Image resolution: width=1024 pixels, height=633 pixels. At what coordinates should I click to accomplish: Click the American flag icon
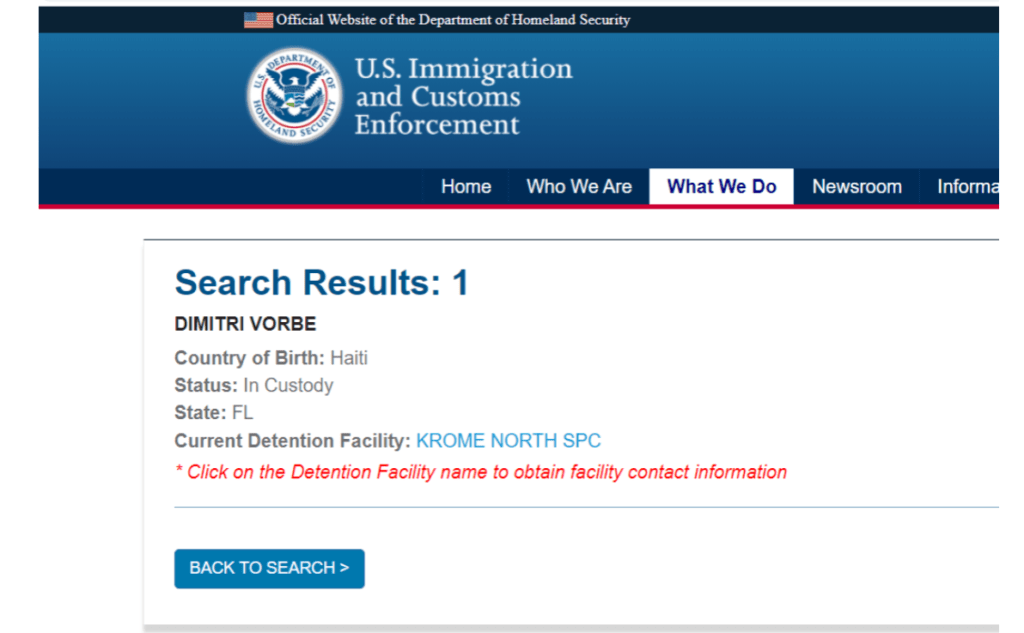pyautogui.click(x=258, y=19)
